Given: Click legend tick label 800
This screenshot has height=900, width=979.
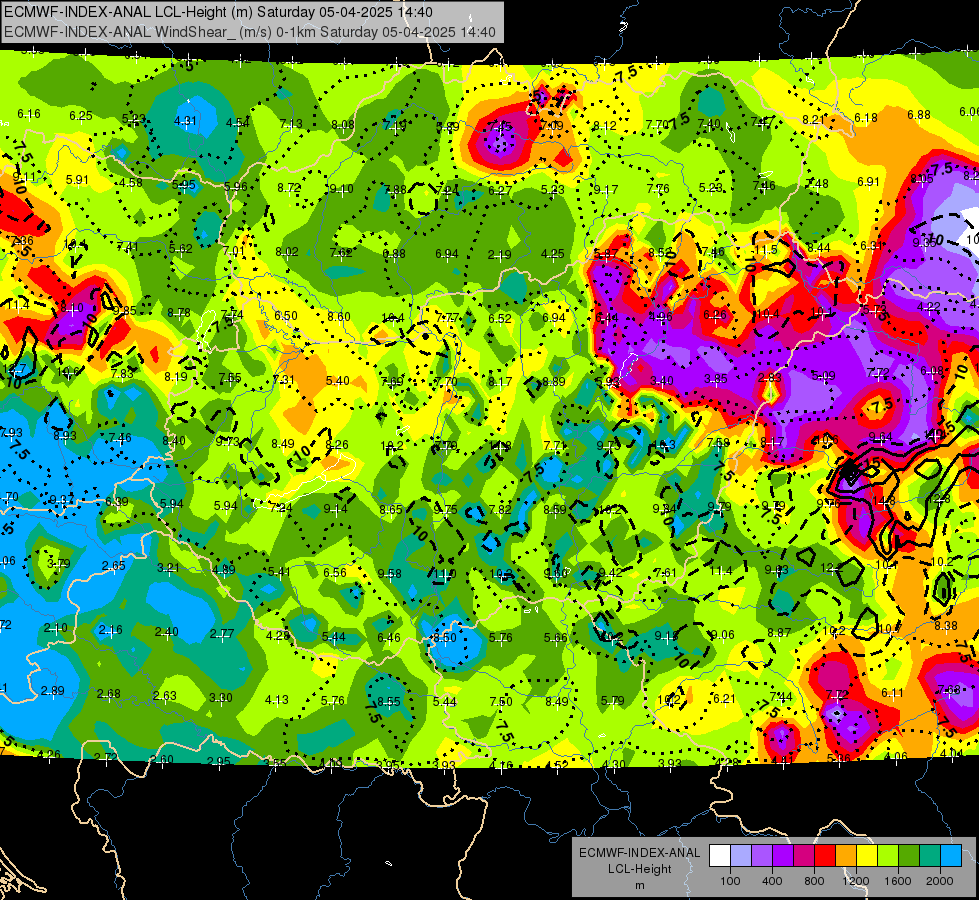Looking at the screenshot, I should [814, 881].
